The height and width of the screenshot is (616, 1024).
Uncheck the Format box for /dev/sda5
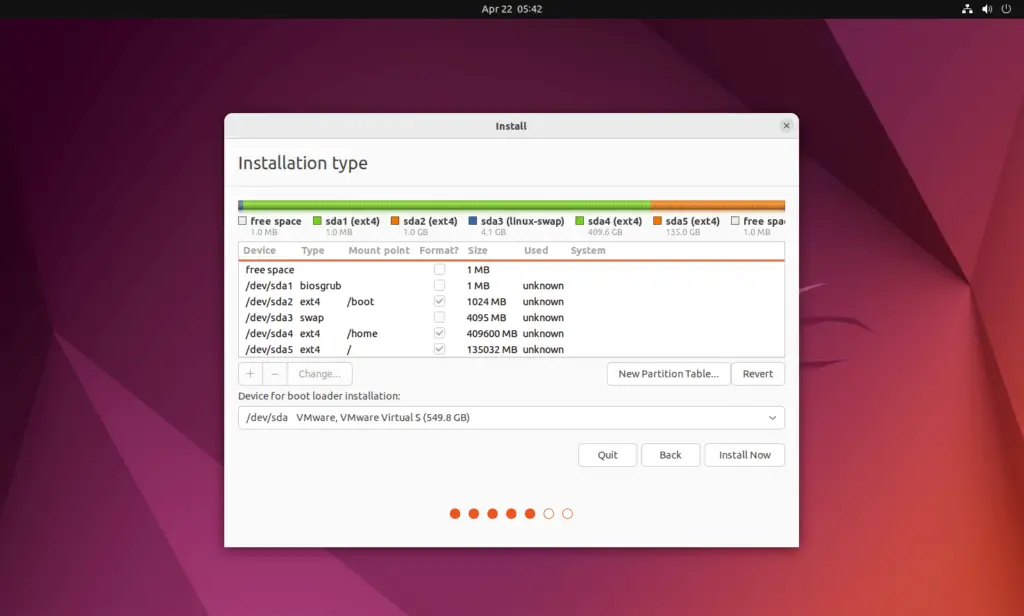pyautogui.click(x=438, y=349)
